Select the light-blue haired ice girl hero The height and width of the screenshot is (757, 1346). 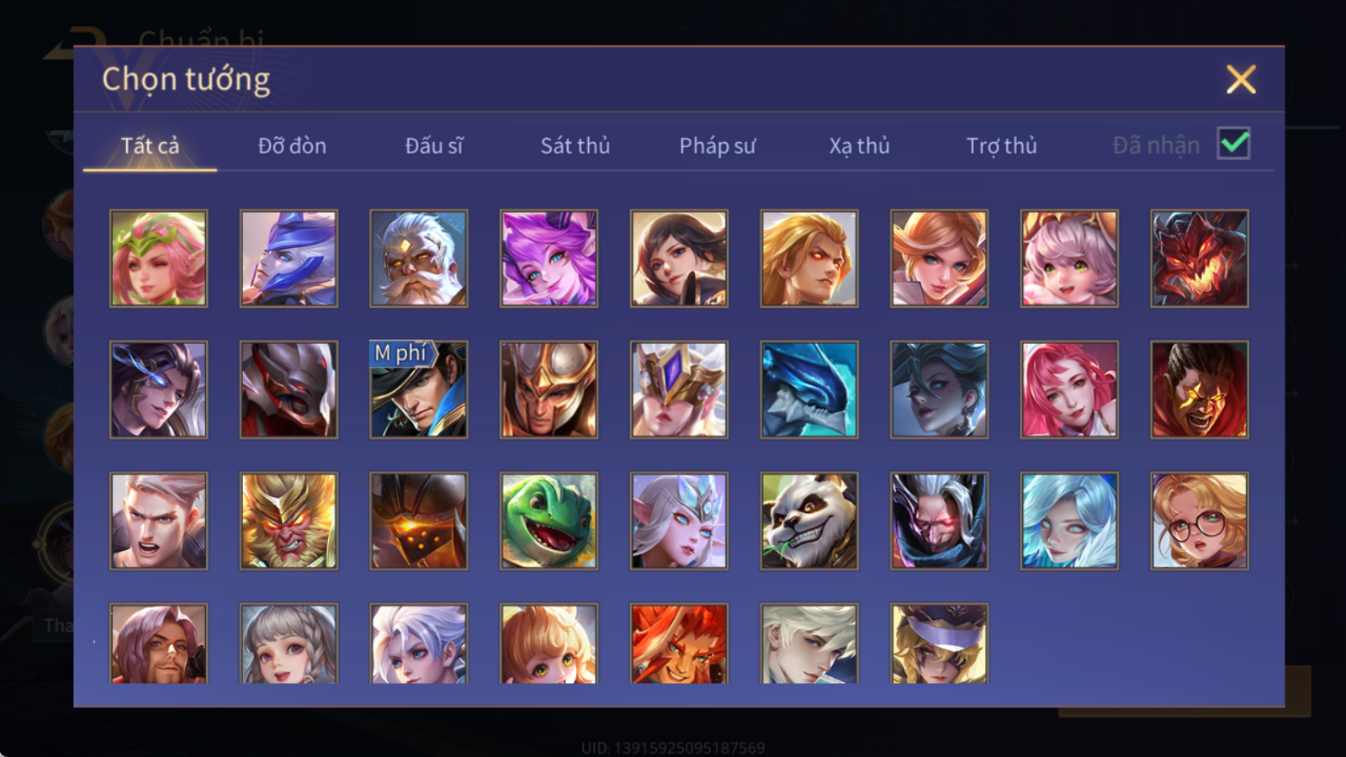(1069, 521)
